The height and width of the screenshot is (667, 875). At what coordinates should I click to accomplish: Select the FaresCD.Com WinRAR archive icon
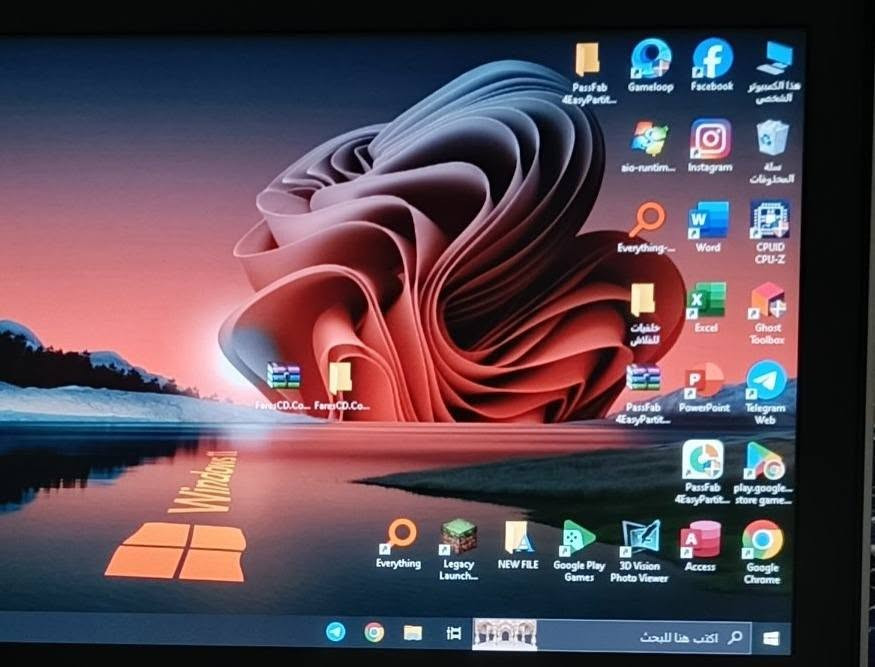[283, 386]
